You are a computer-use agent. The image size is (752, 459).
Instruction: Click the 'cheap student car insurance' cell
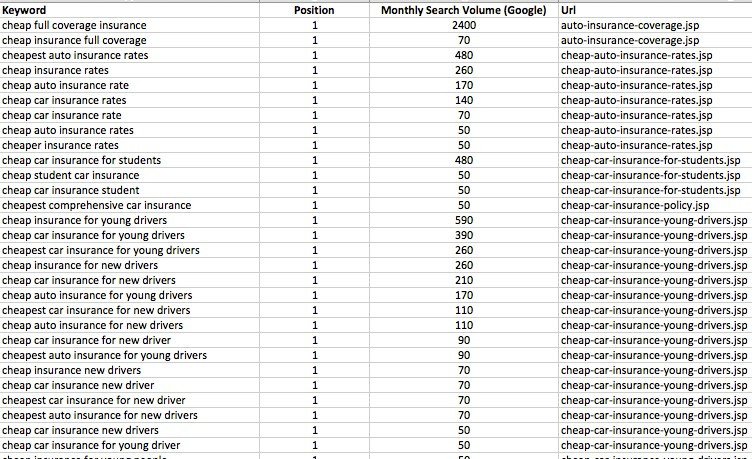click(129, 175)
